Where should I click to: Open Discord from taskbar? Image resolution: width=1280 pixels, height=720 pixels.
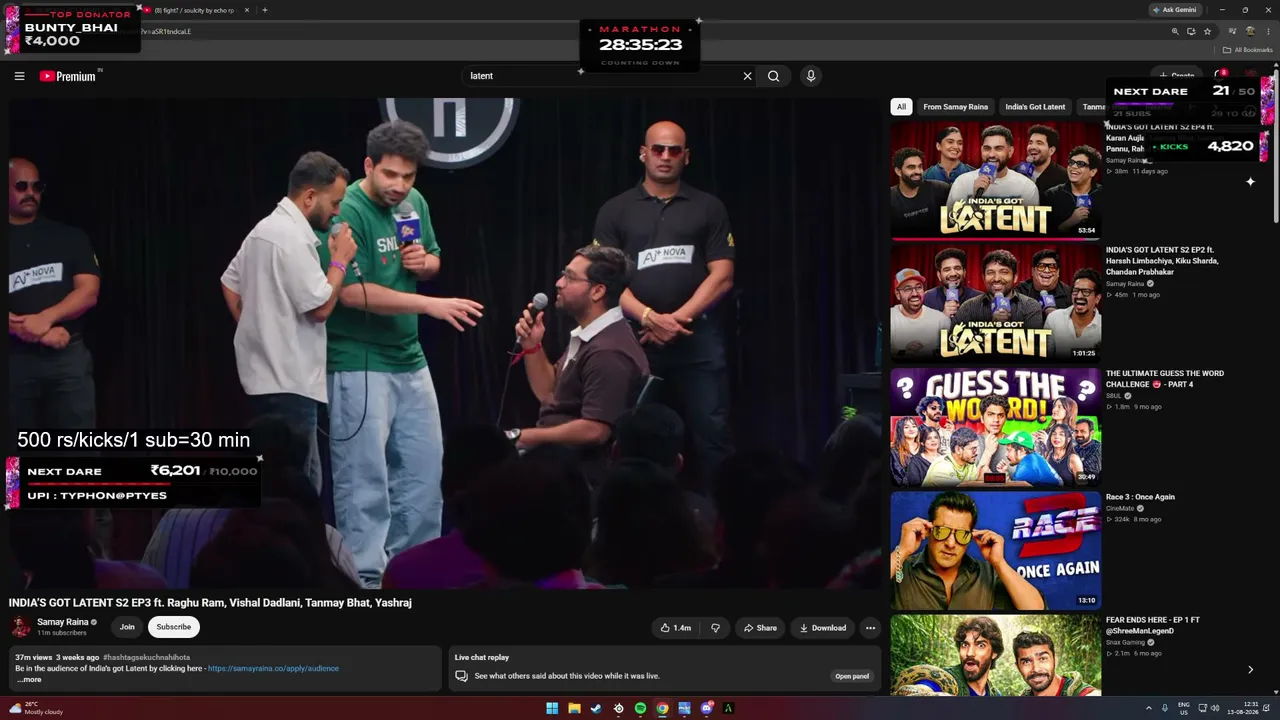tap(706, 709)
